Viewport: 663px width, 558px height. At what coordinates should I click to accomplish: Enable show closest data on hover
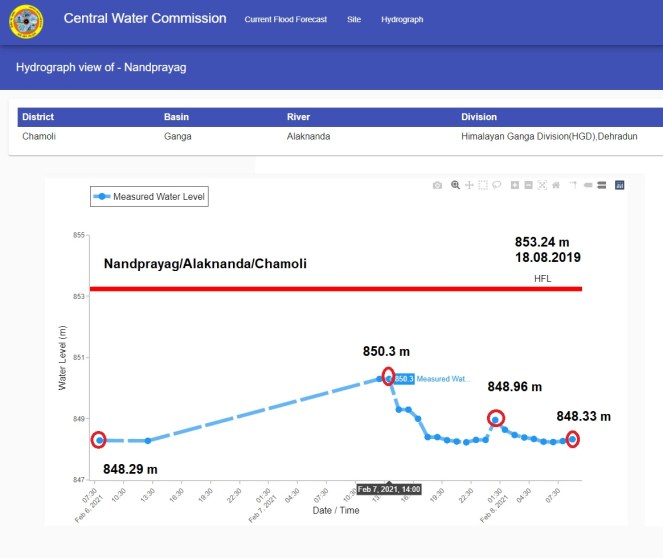tap(587, 185)
